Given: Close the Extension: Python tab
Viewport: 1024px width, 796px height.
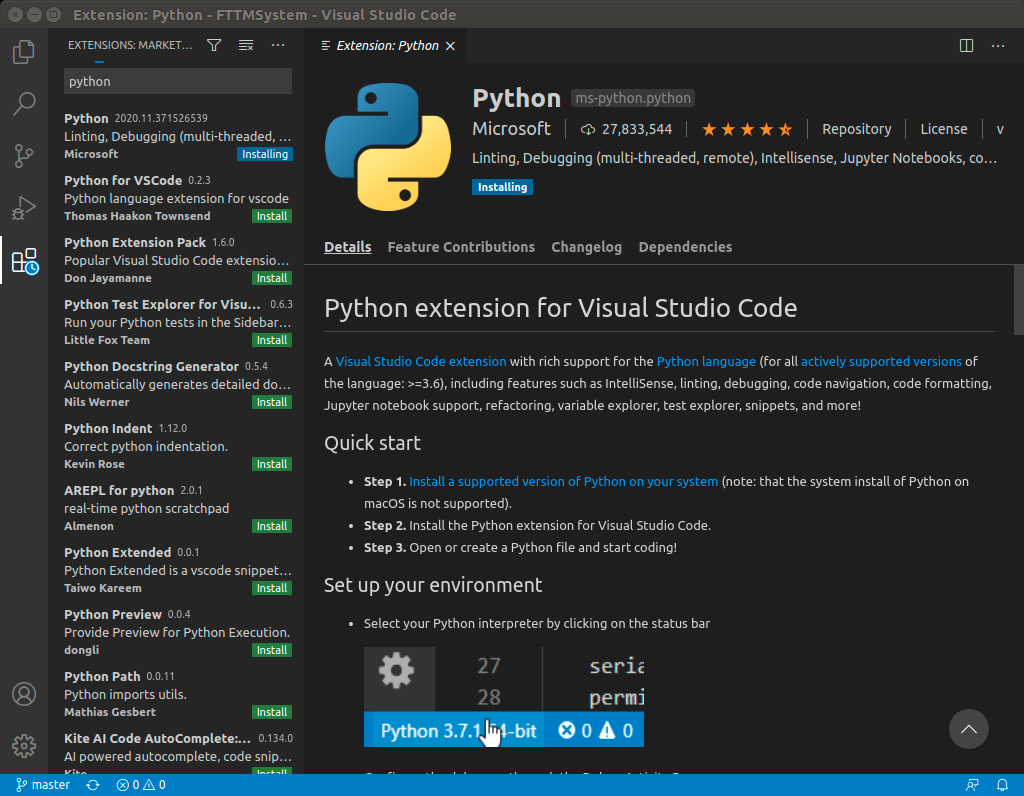Looking at the screenshot, I should [450, 46].
